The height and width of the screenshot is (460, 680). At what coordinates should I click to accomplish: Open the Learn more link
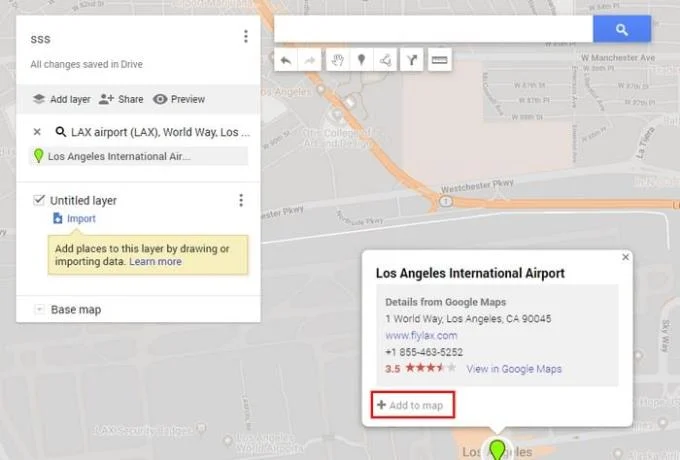(155, 262)
